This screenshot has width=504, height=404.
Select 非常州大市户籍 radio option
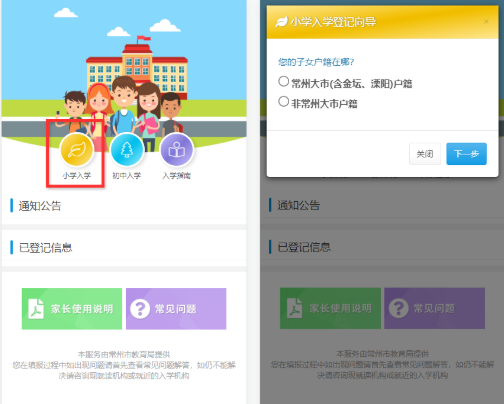pyautogui.click(x=283, y=101)
